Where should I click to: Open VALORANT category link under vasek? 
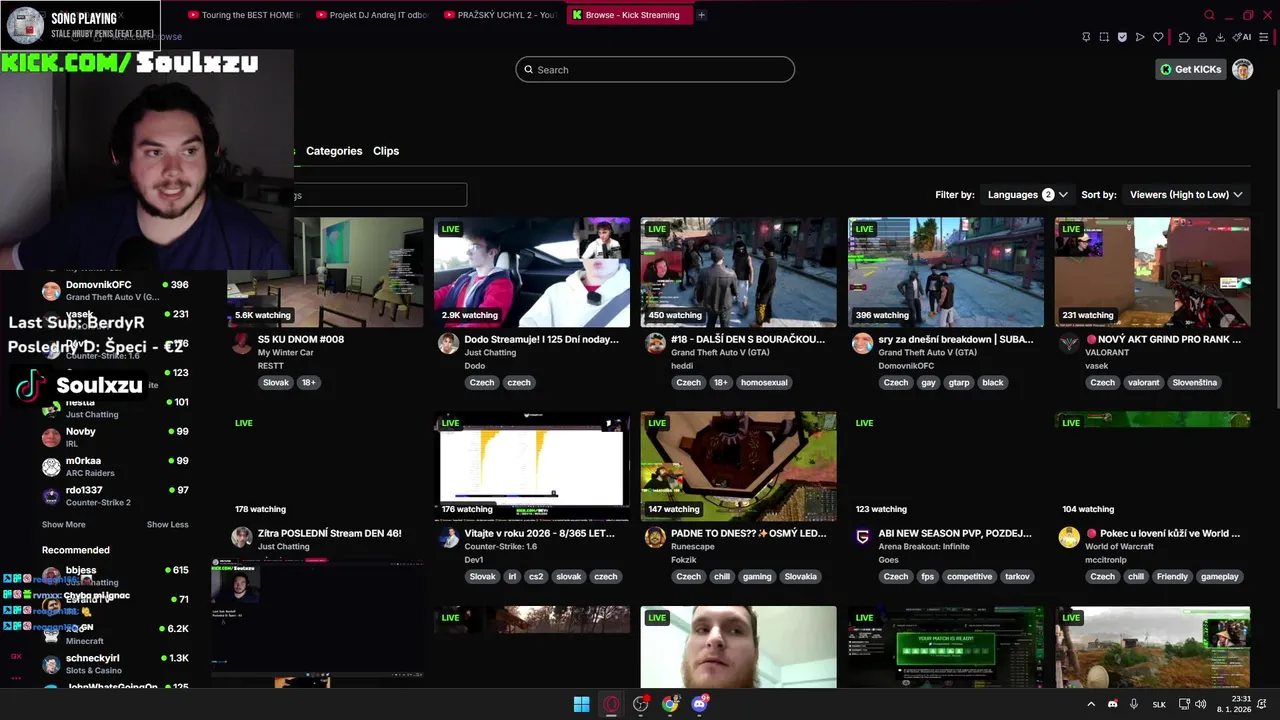1107,353
